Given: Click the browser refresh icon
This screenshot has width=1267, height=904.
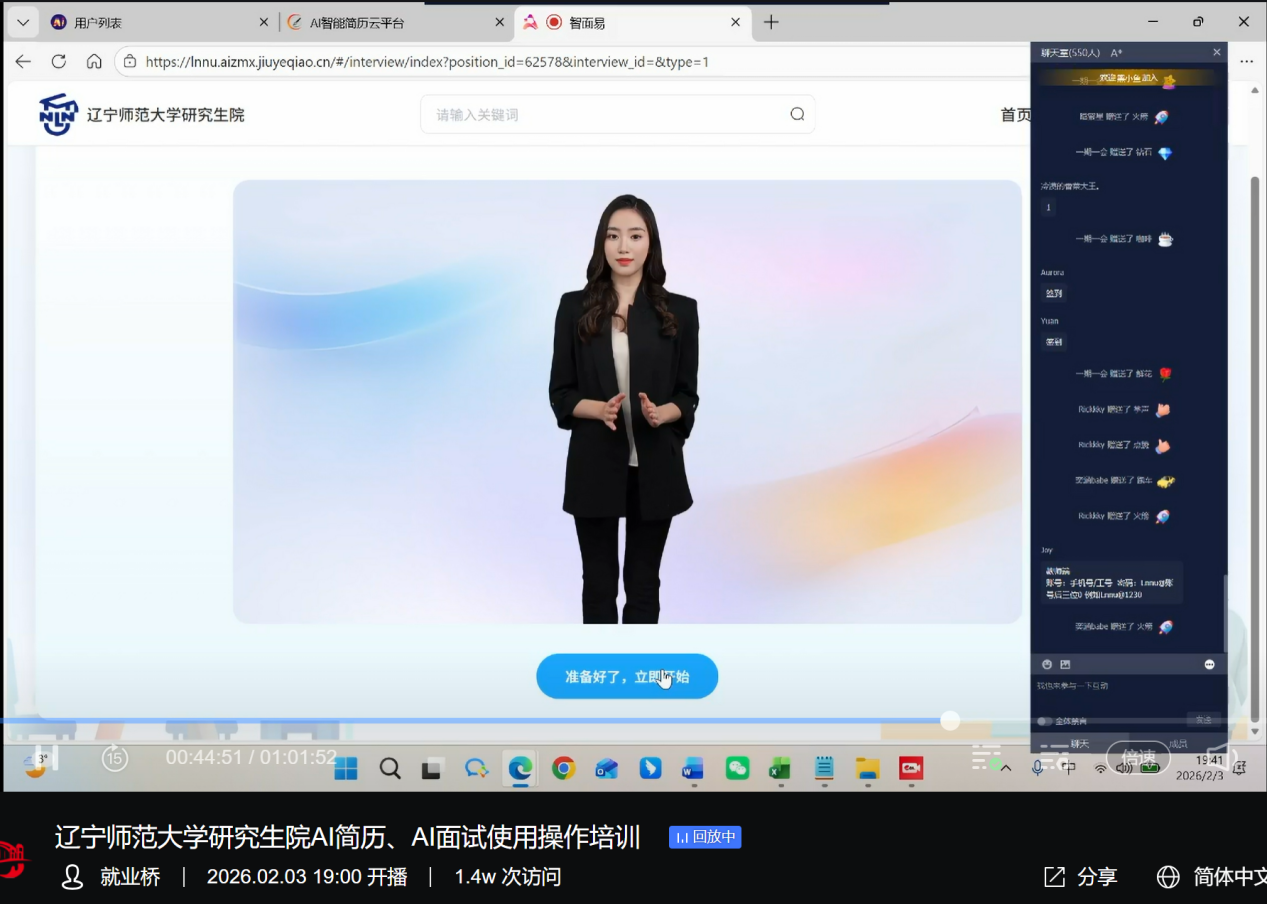Looking at the screenshot, I should tap(59, 62).
